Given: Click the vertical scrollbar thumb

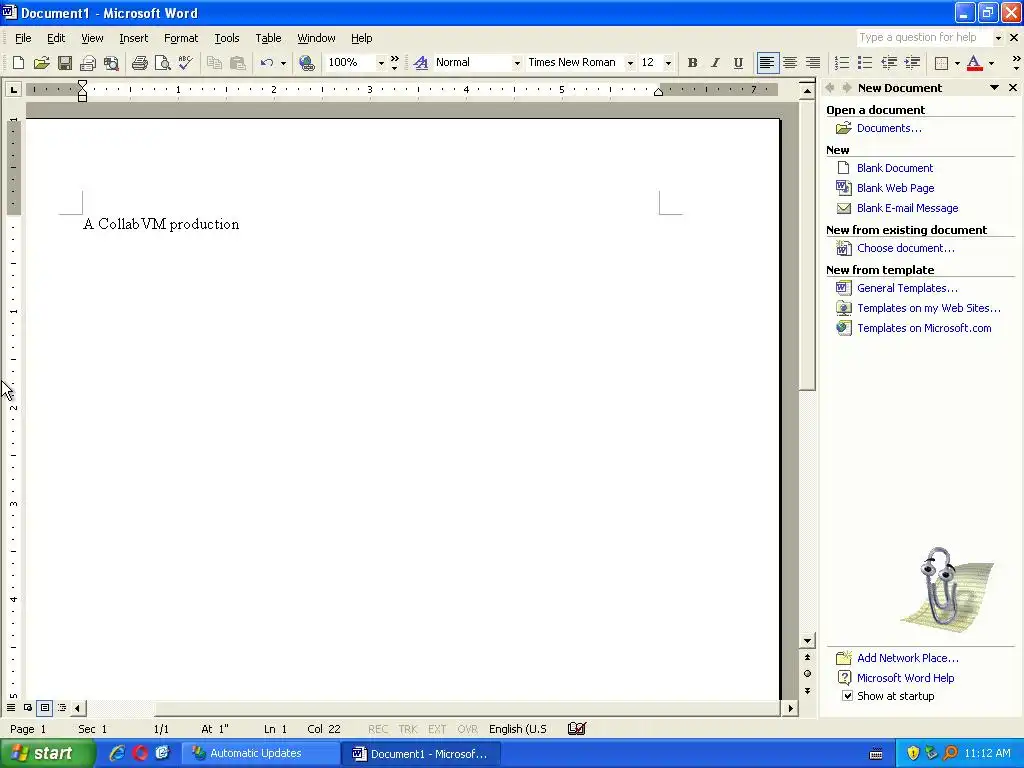Looking at the screenshot, I should click(x=807, y=244).
